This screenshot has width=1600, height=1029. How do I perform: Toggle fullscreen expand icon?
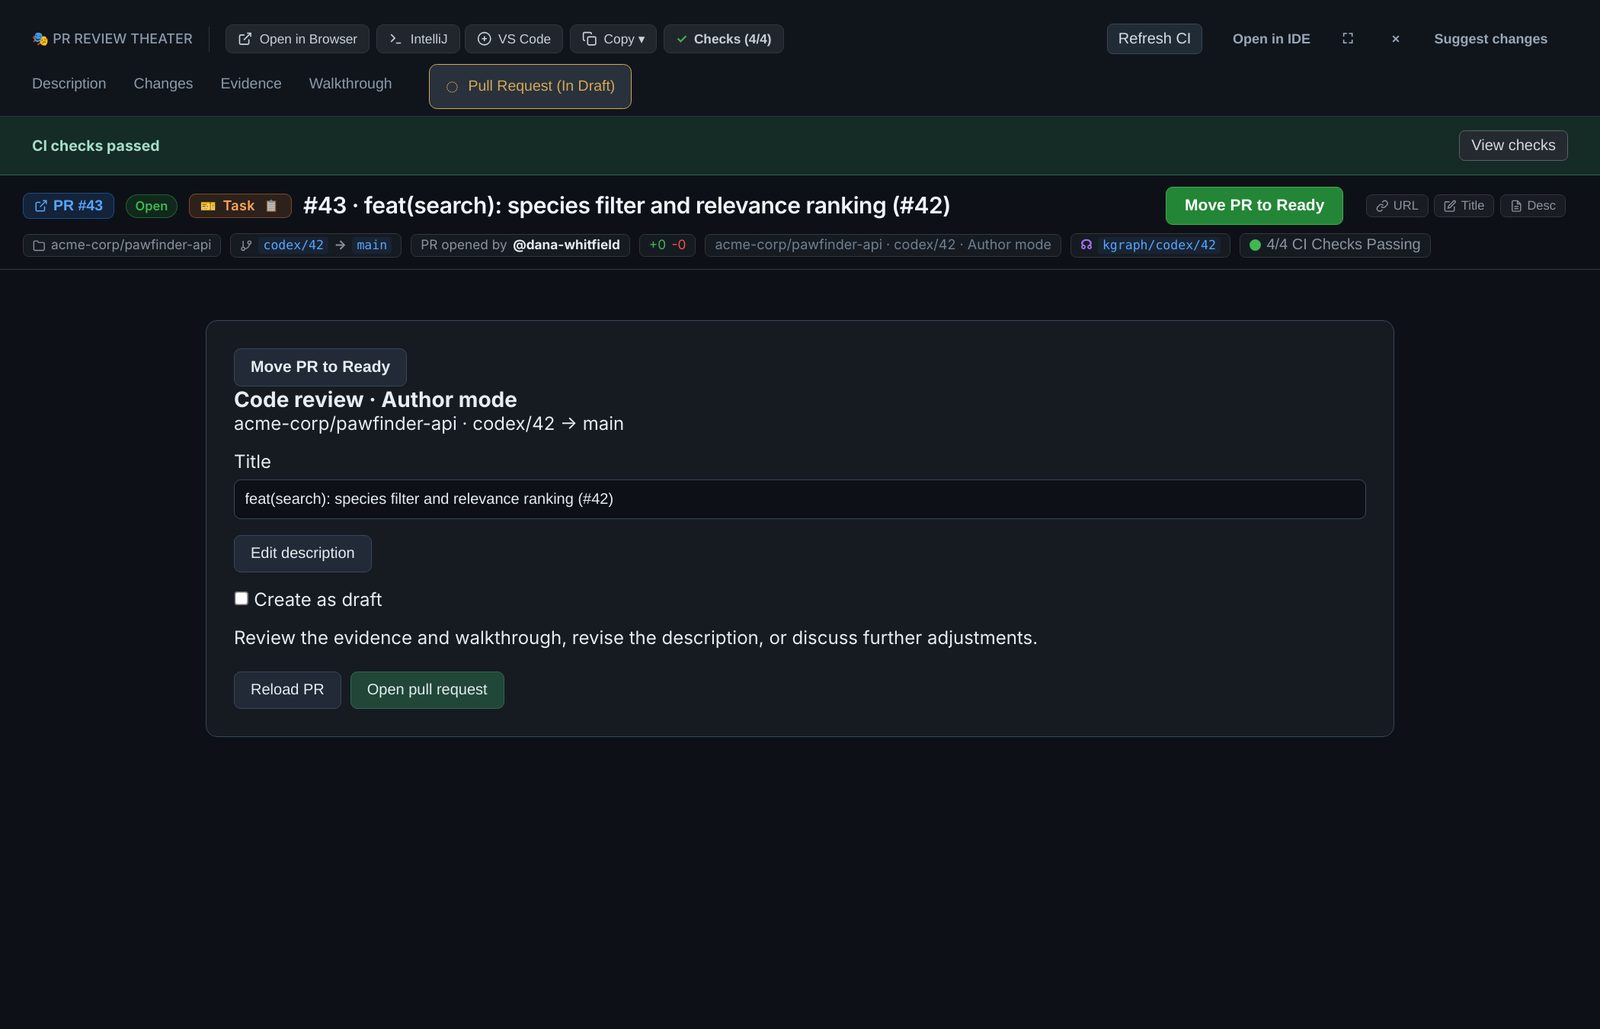pos(1348,39)
